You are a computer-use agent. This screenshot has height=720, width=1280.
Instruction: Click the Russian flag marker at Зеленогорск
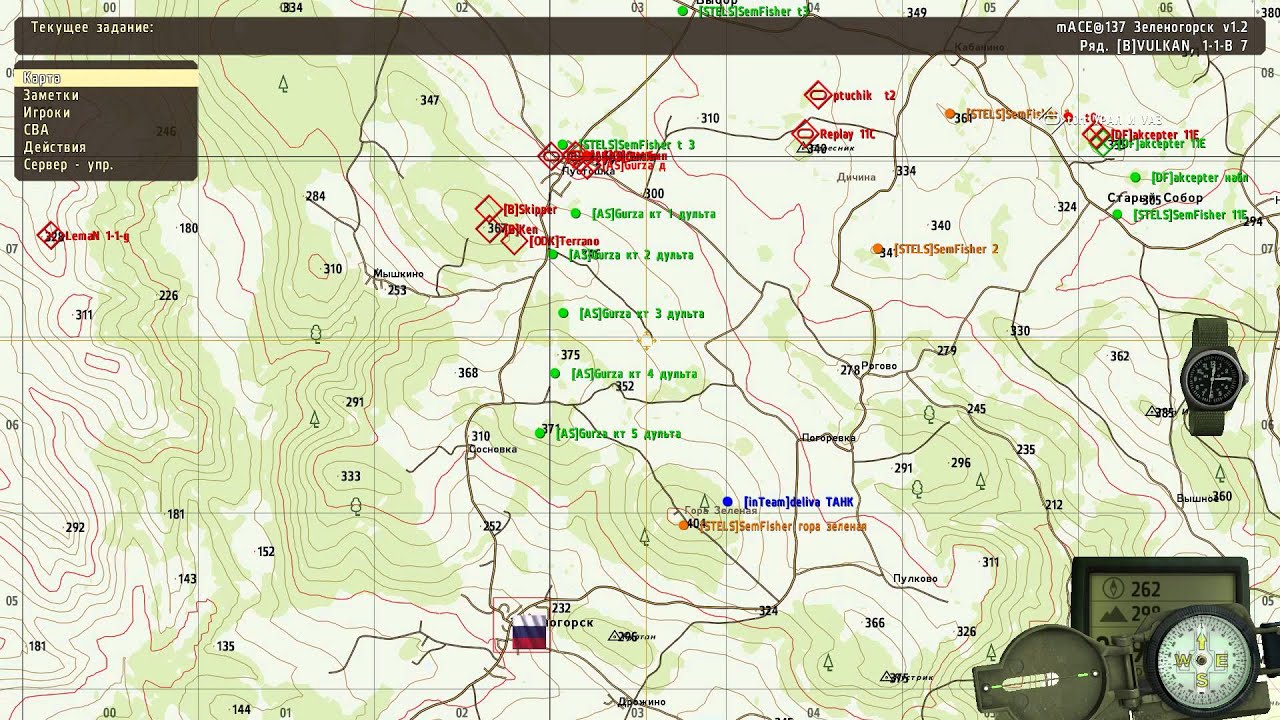529,632
